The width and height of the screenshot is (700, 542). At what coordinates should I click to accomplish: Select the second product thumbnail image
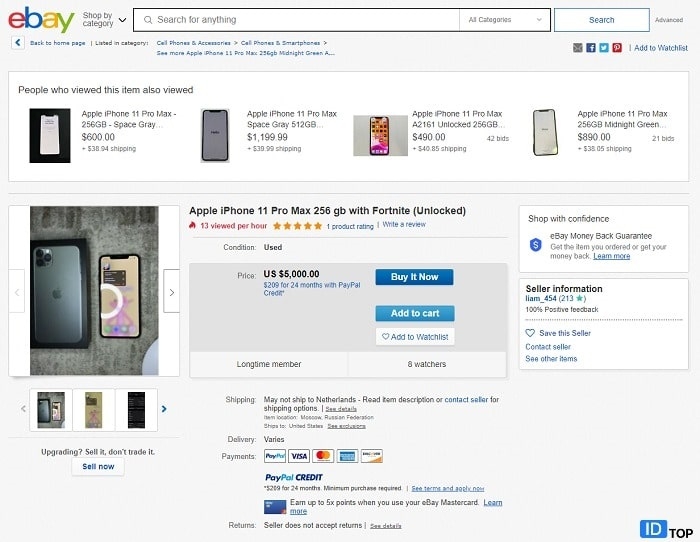point(93,409)
